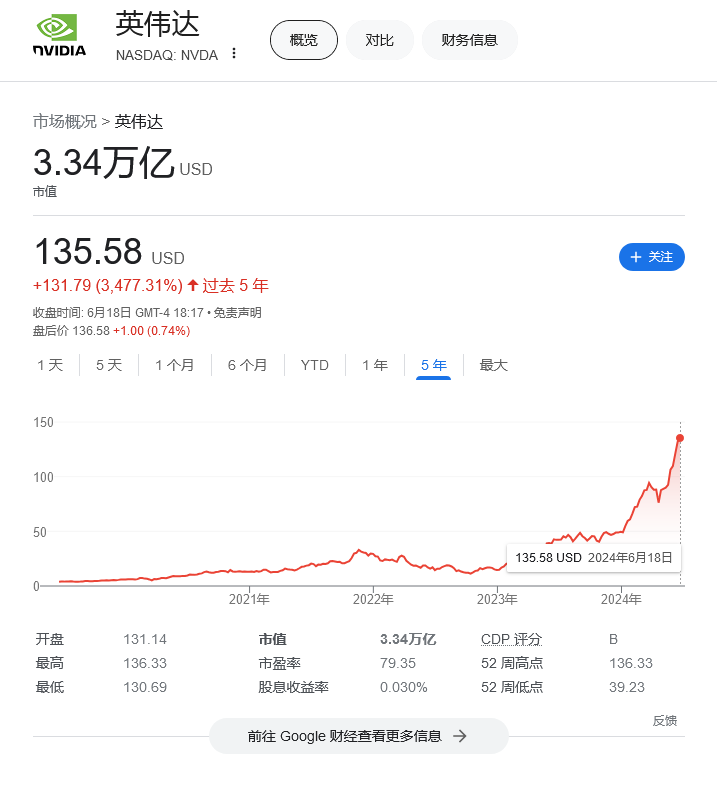Switch to the 对比 tab
This screenshot has width=717, height=786.
pos(379,40)
